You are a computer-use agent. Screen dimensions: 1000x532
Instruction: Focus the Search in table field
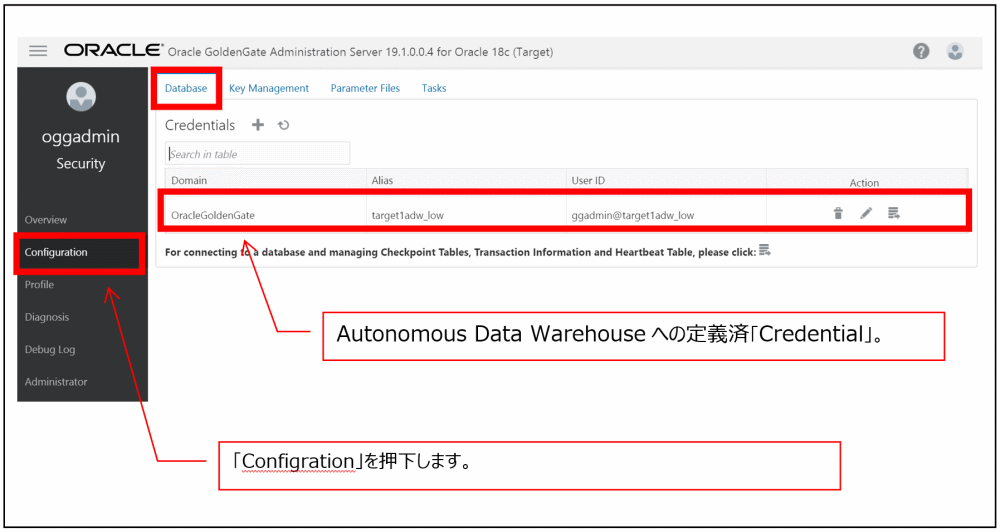point(258,154)
